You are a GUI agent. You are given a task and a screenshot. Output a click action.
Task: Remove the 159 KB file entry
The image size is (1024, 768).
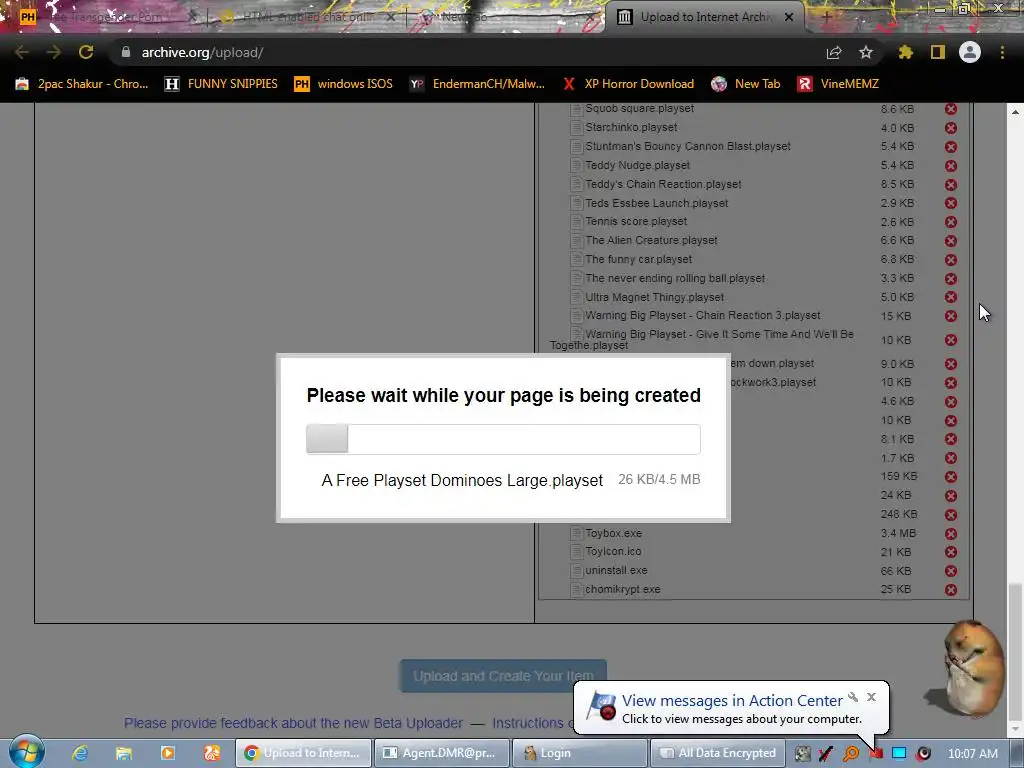pos(951,477)
